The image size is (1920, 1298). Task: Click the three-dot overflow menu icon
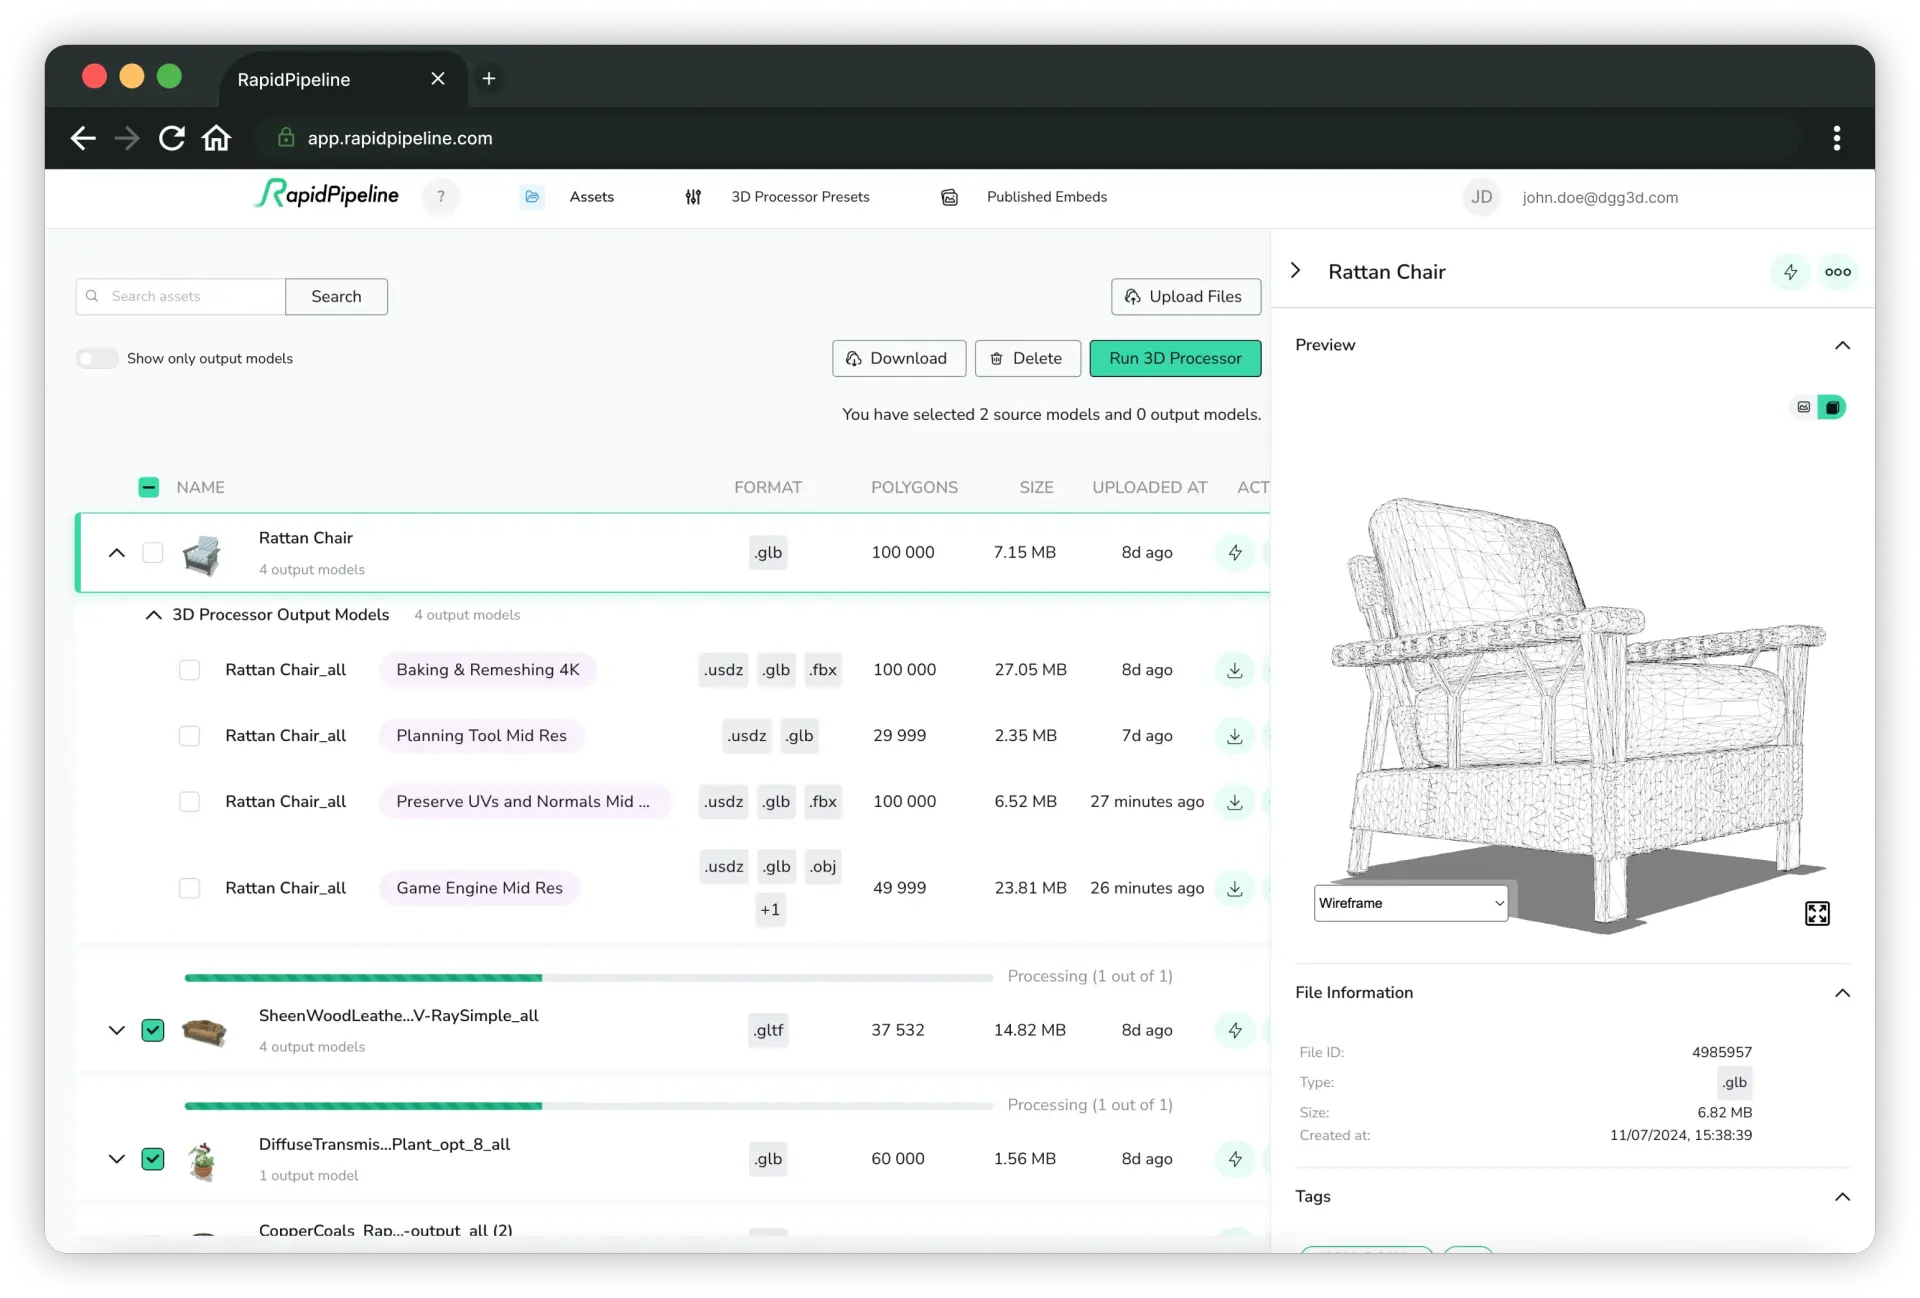pyautogui.click(x=1837, y=271)
